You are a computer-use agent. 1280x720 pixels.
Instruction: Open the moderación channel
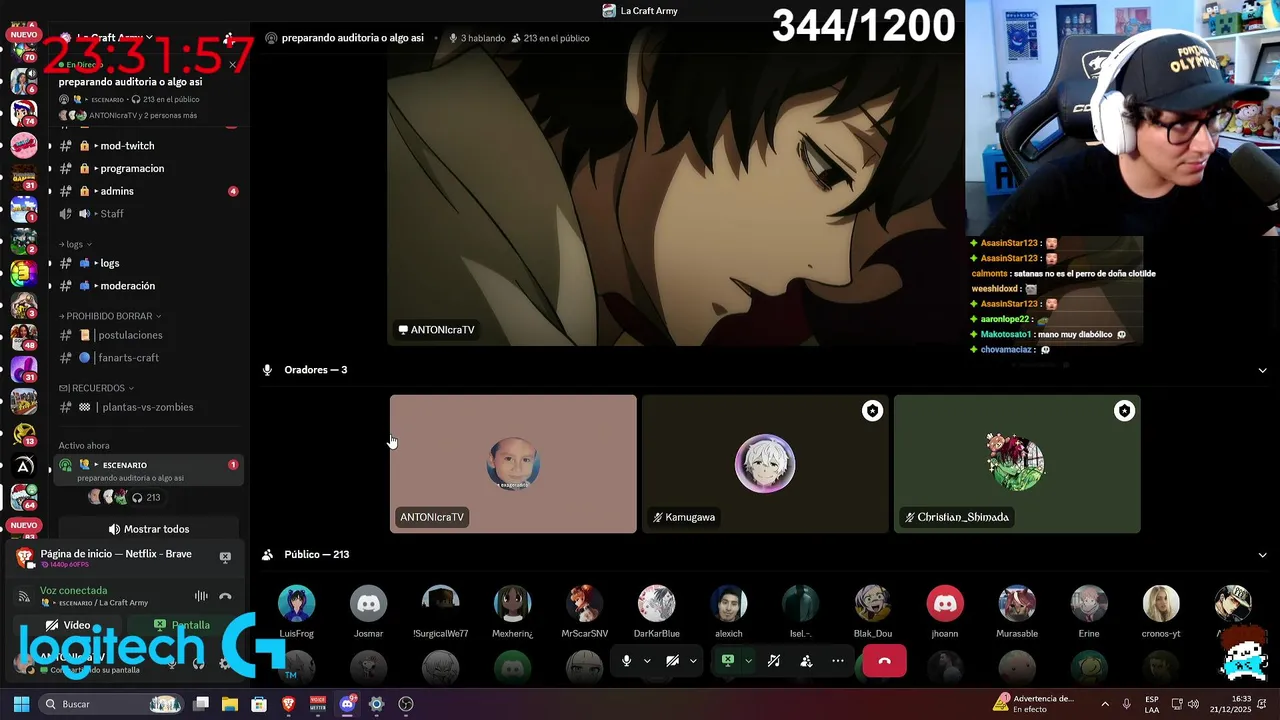coord(148,286)
